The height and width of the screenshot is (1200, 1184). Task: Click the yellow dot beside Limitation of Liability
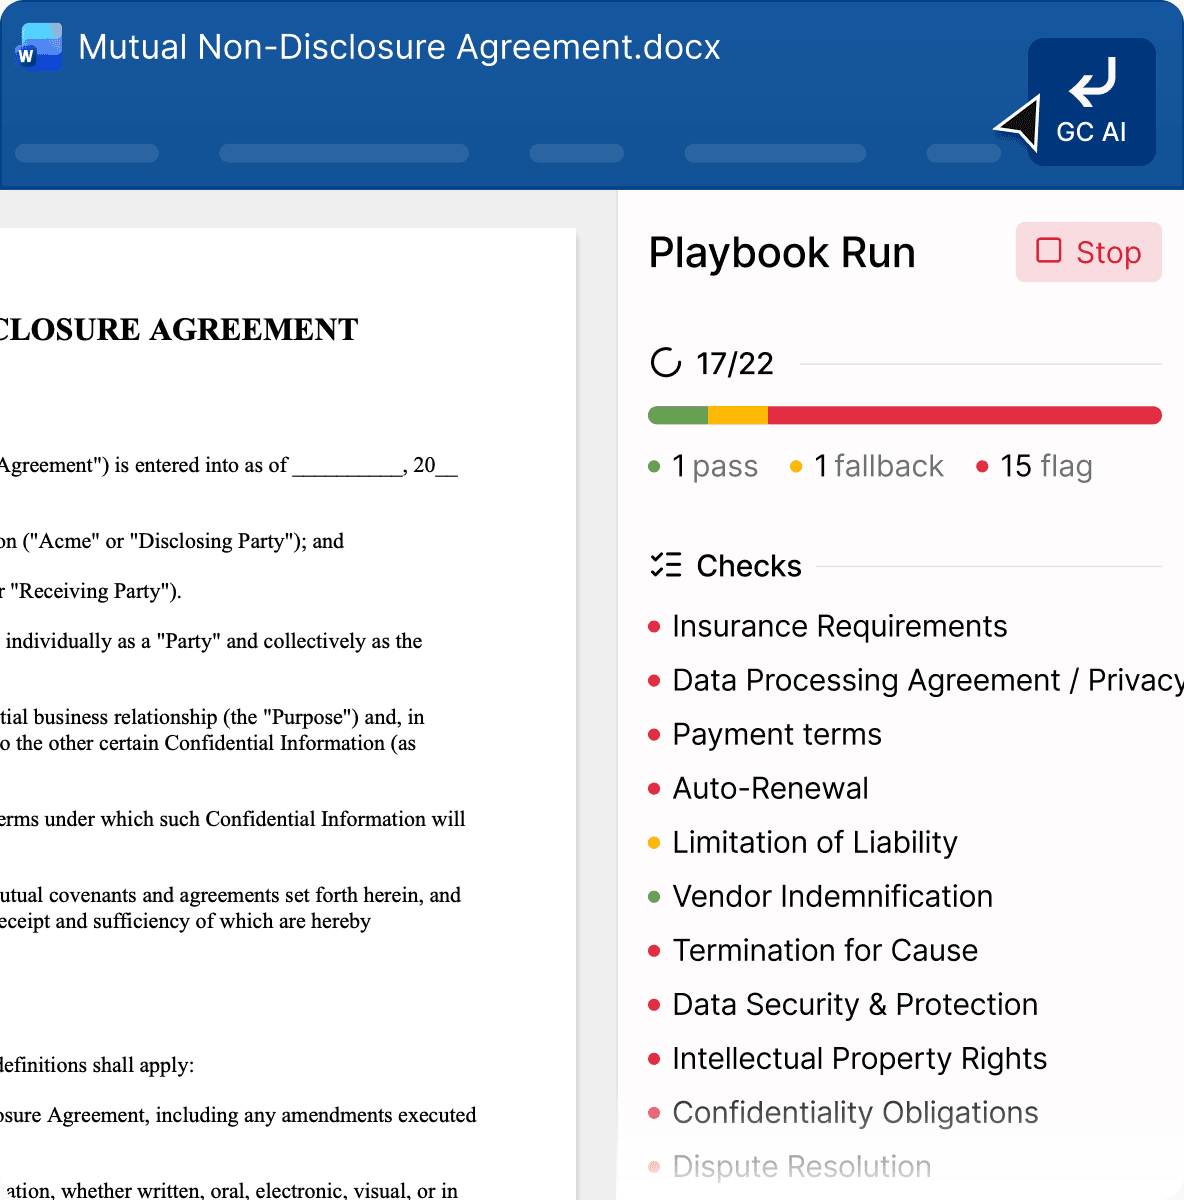[x=654, y=843]
